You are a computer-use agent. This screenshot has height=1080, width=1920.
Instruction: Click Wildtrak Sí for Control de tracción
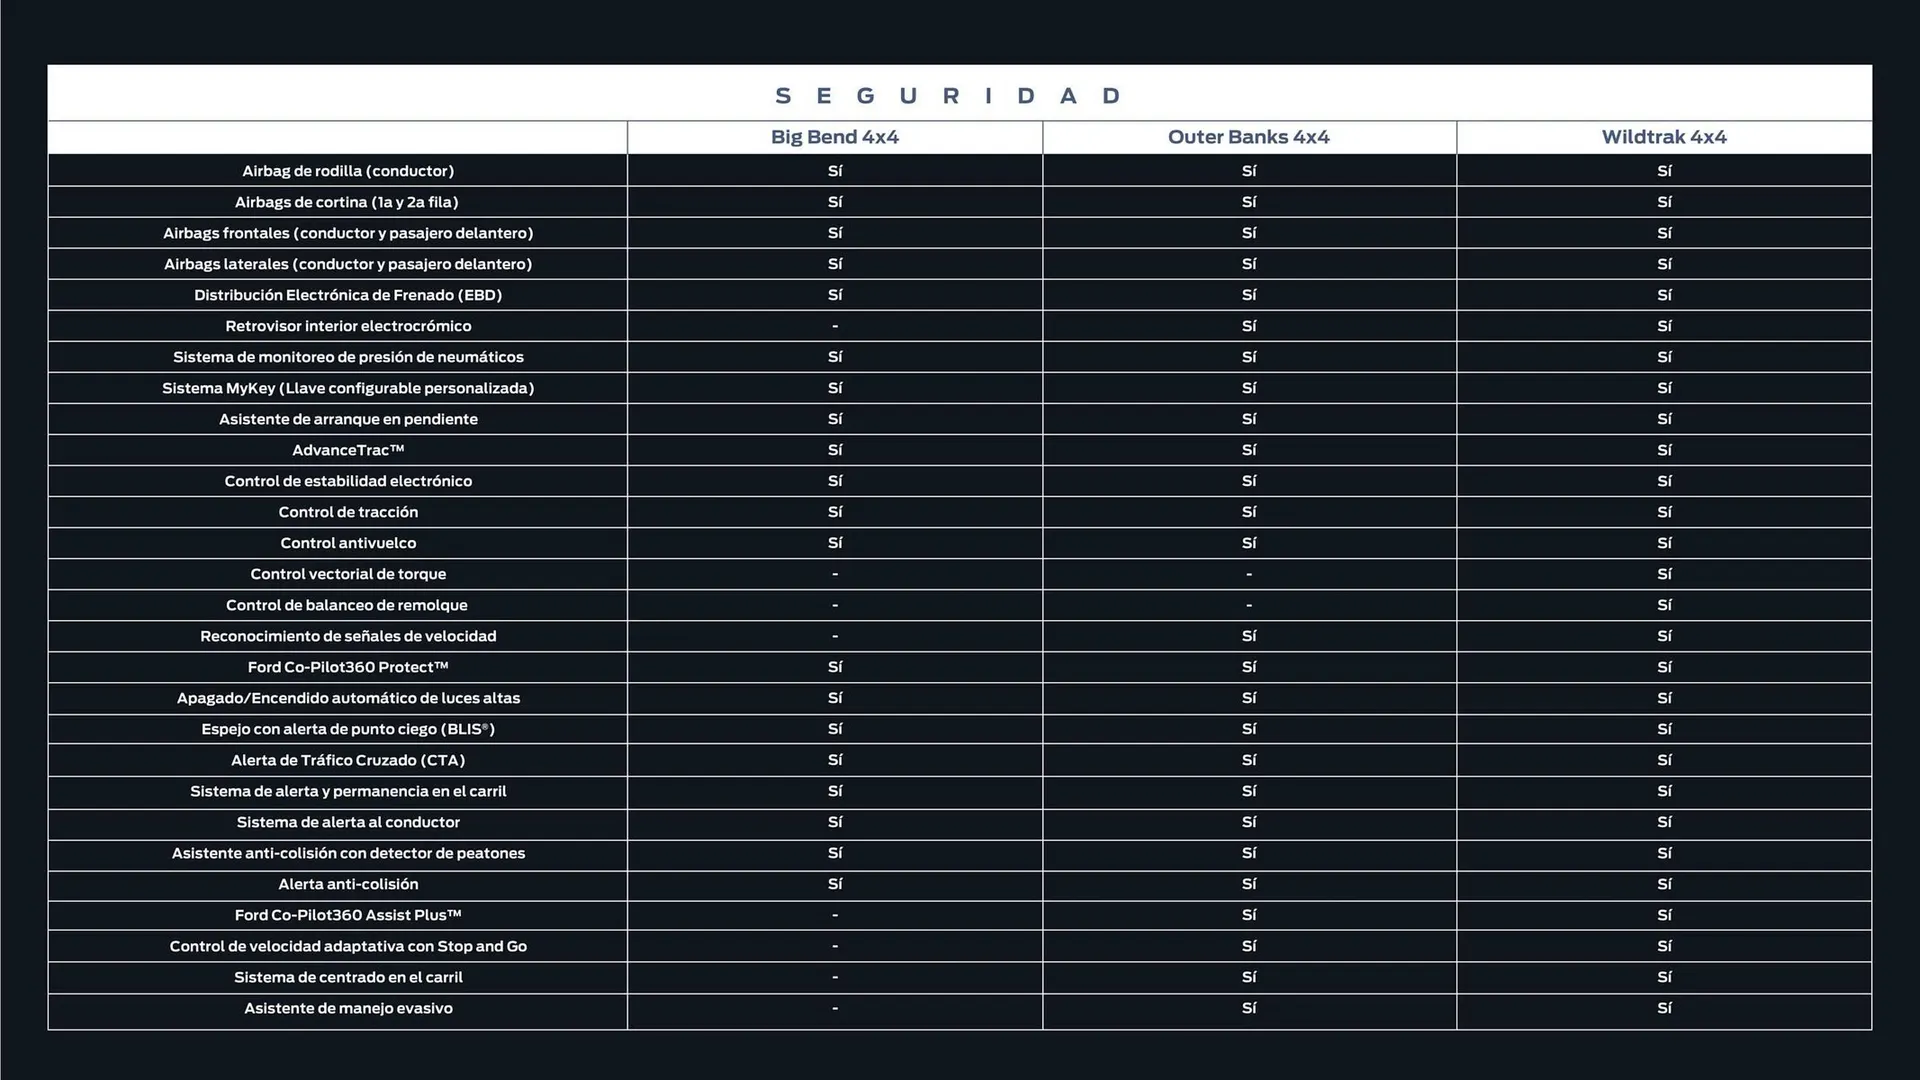[1664, 512]
